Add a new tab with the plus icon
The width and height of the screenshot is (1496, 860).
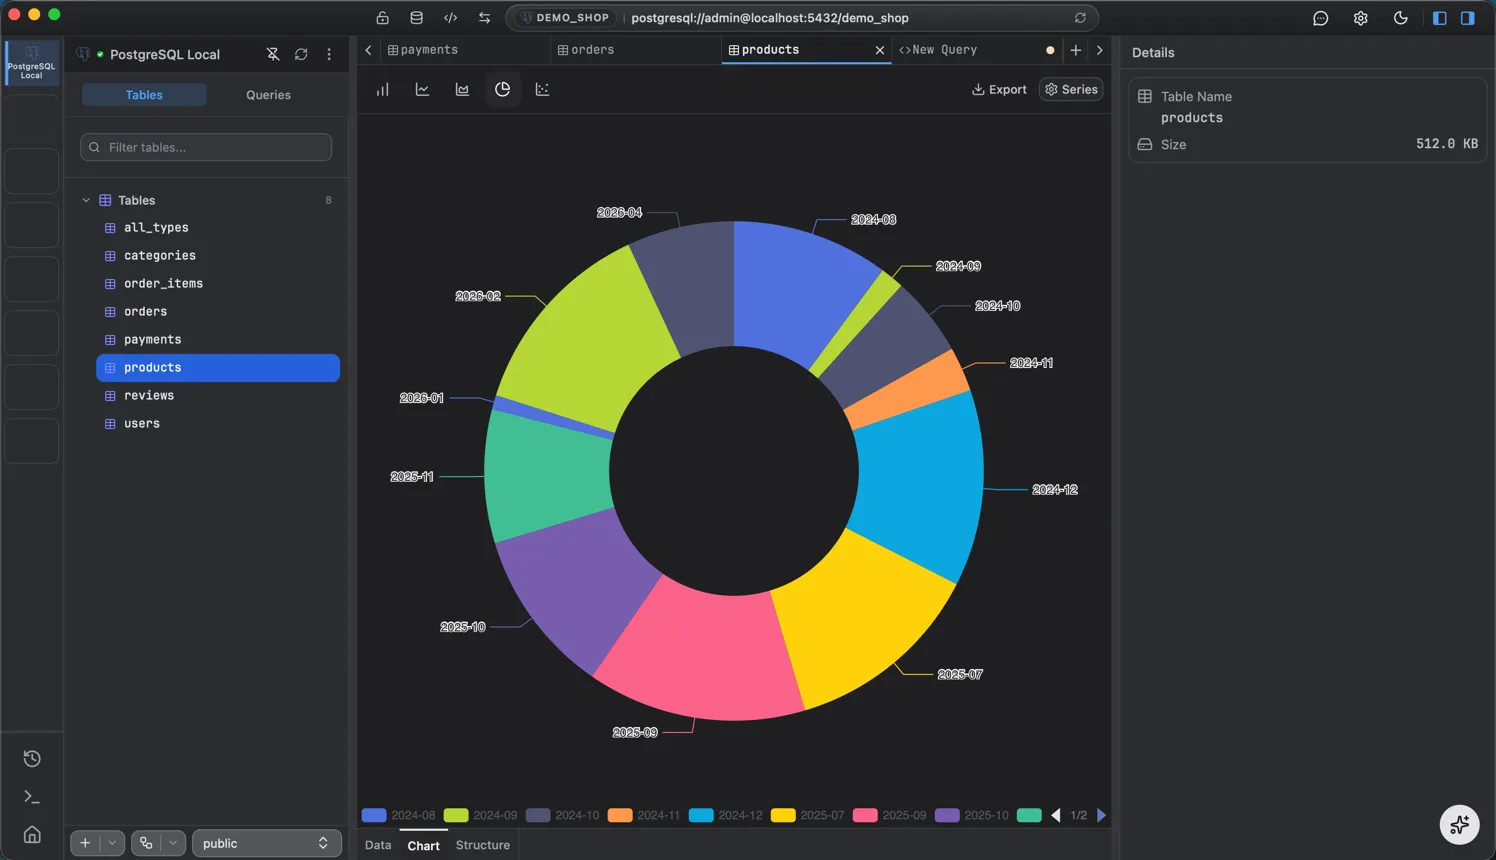1076,50
